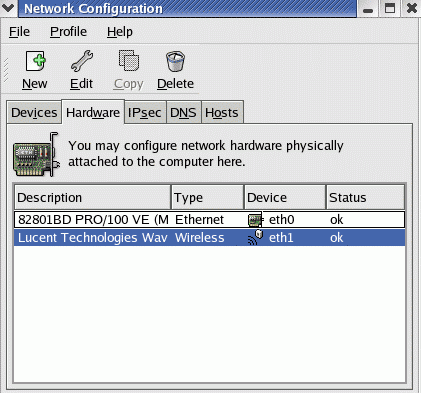Open the window menu arrow in the title bar
The height and width of the screenshot is (393, 421).
pyautogui.click(x=8, y=8)
